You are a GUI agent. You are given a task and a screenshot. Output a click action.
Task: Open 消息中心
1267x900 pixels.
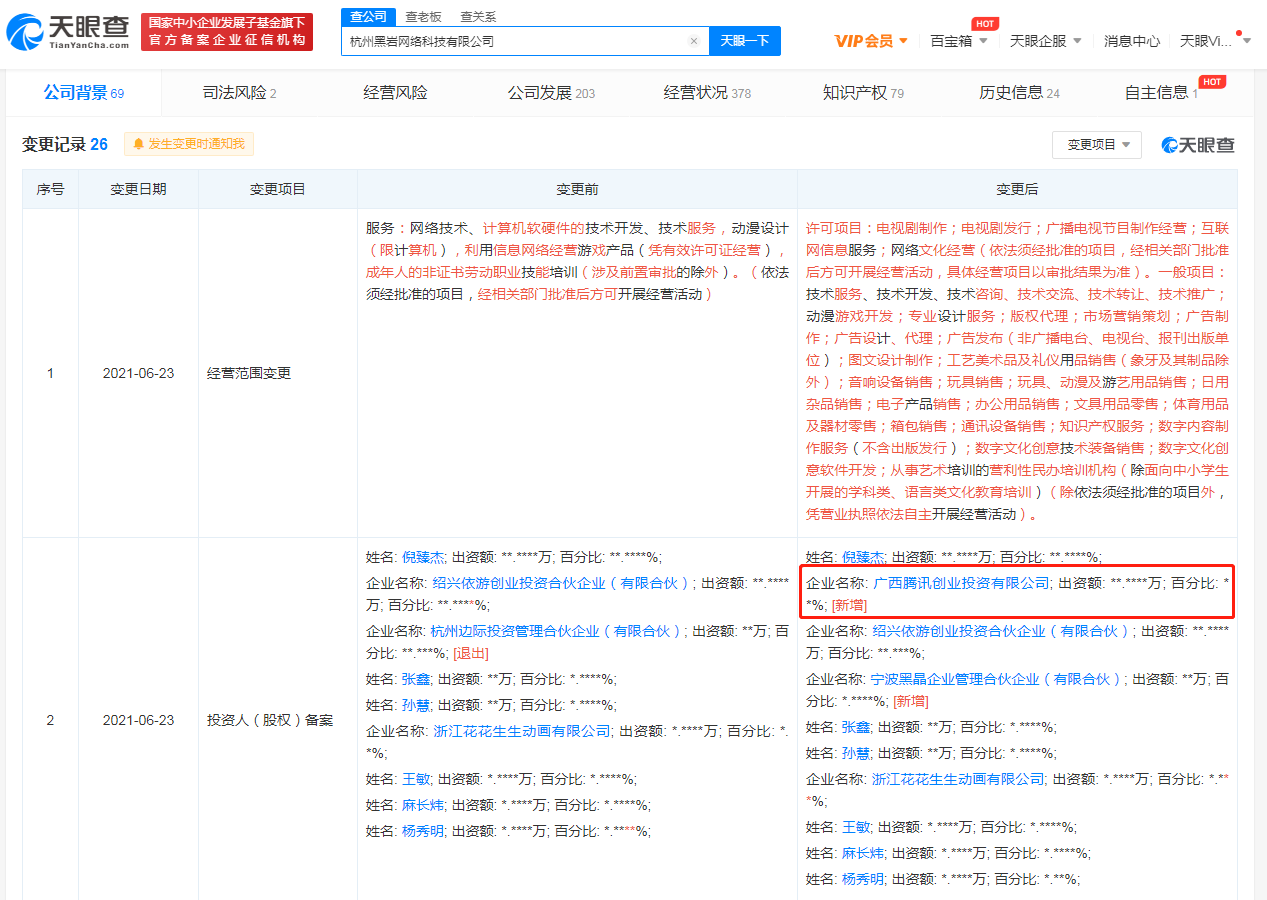coord(1132,41)
